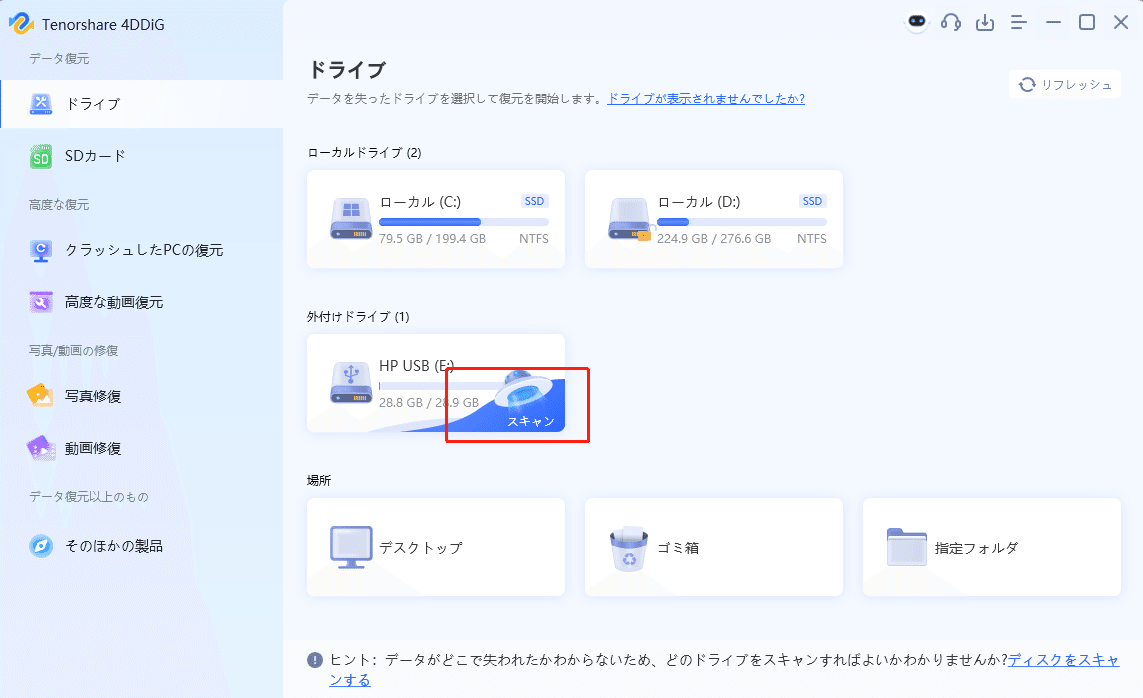Image resolution: width=1143 pixels, height=698 pixels.
Task: Click the download icon in title bar
Action: click(x=985, y=23)
